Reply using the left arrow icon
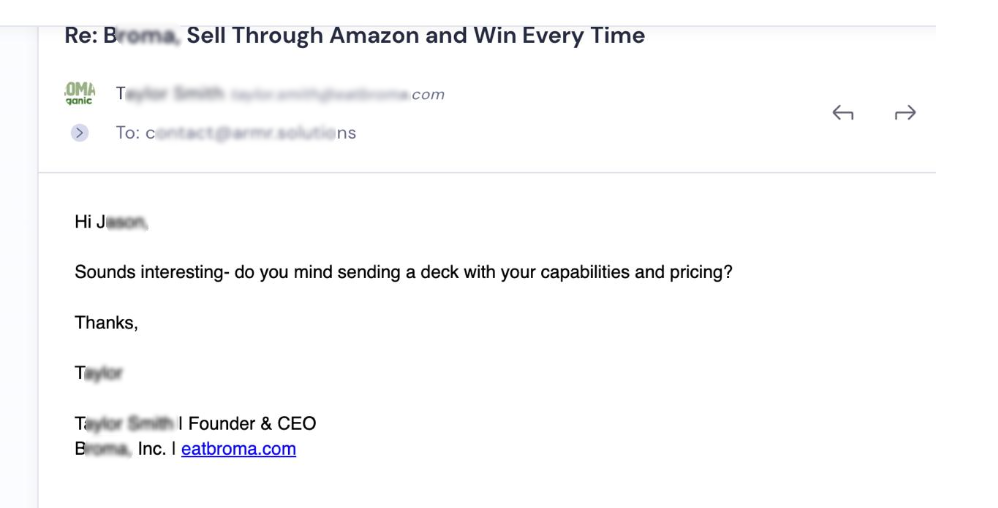Screen dimensions: 998x508 [843, 113]
